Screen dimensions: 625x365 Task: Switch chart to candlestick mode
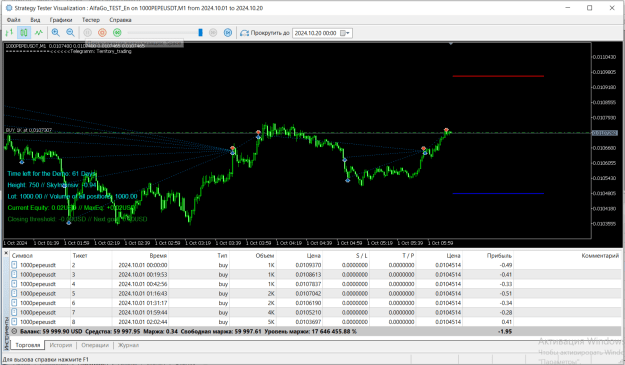click(24, 33)
